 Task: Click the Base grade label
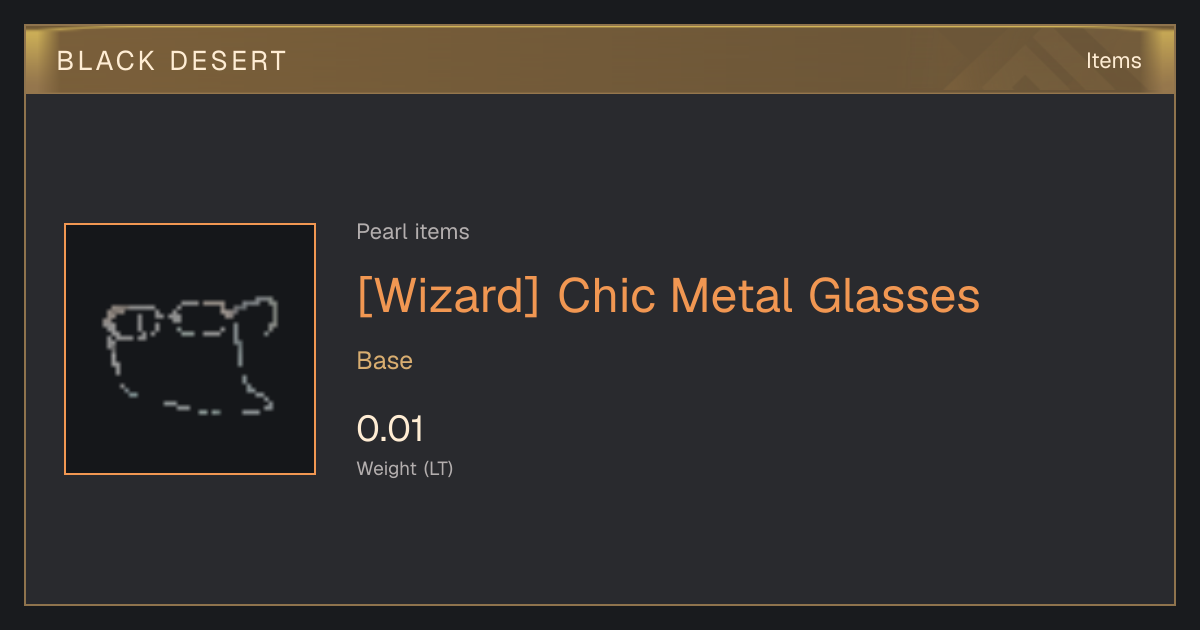click(x=385, y=361)
